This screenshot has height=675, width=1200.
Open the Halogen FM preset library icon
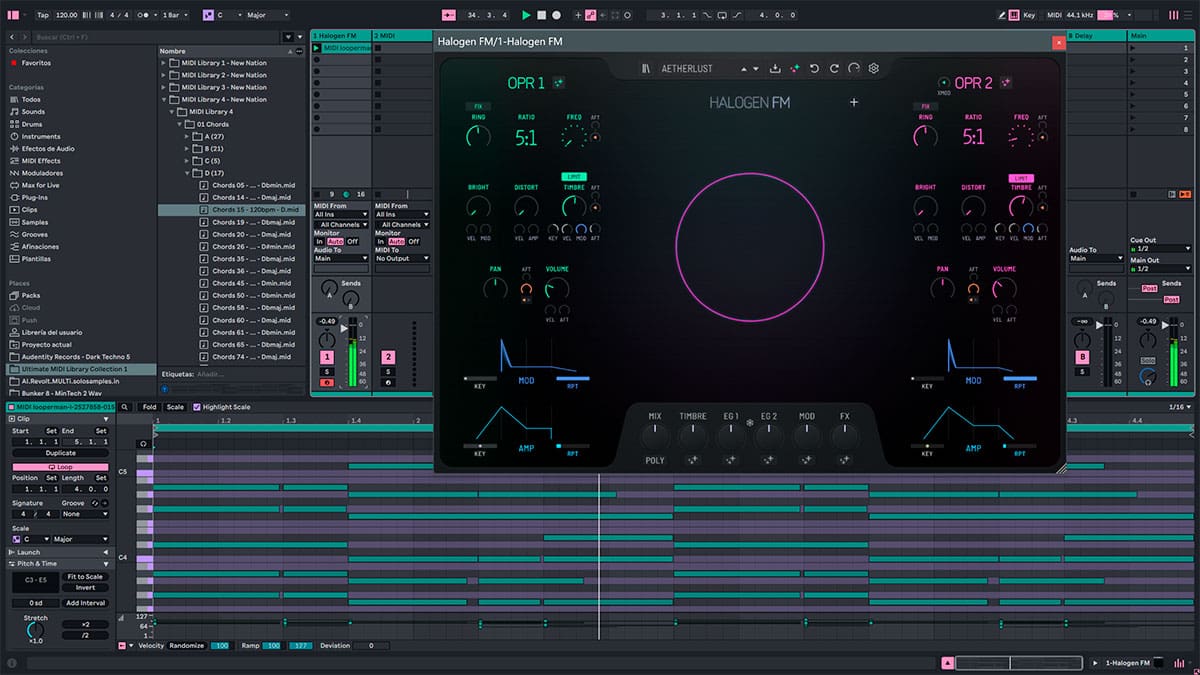(647, 68)
